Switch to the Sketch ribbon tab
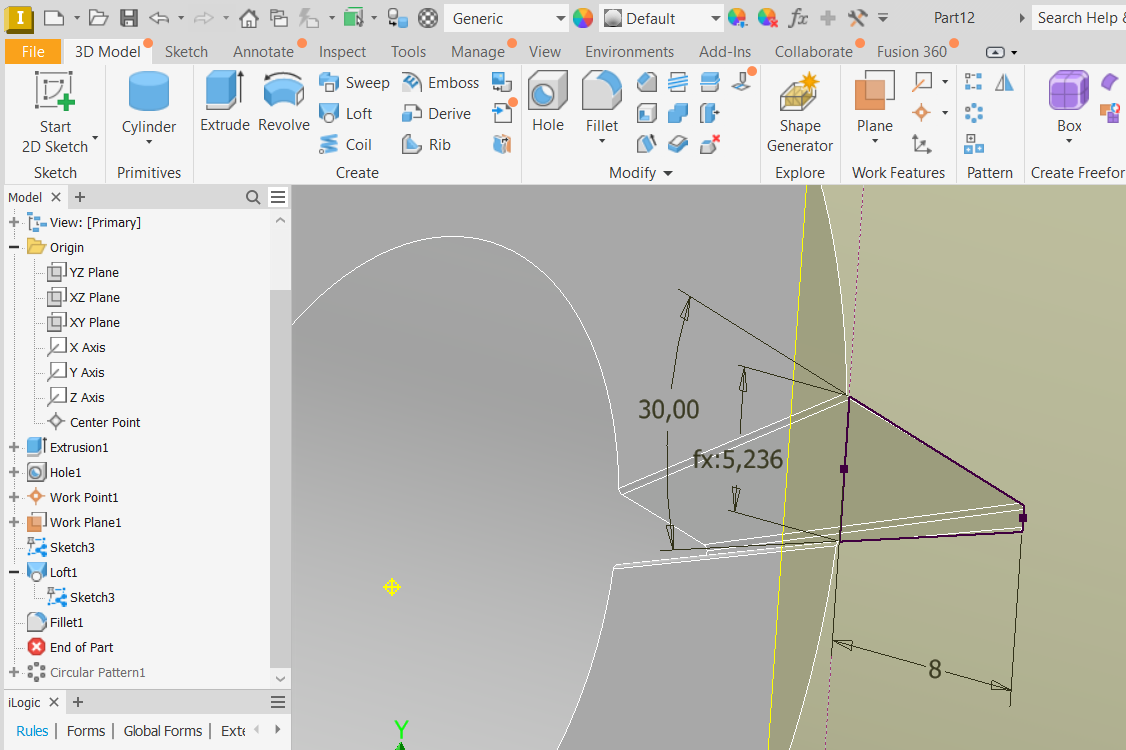 click(186, 51)
